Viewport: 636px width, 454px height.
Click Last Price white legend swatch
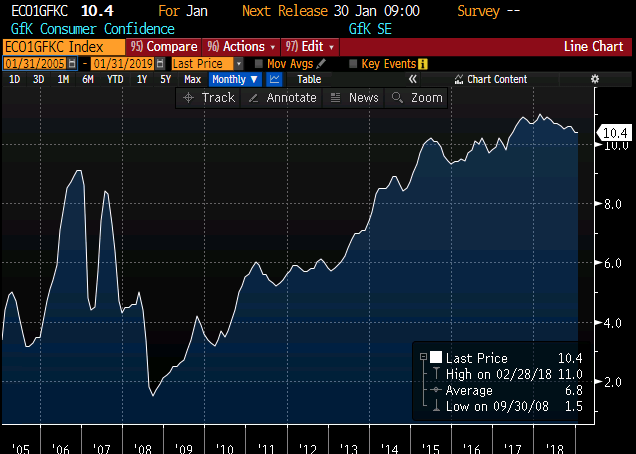tap(436, 357)
